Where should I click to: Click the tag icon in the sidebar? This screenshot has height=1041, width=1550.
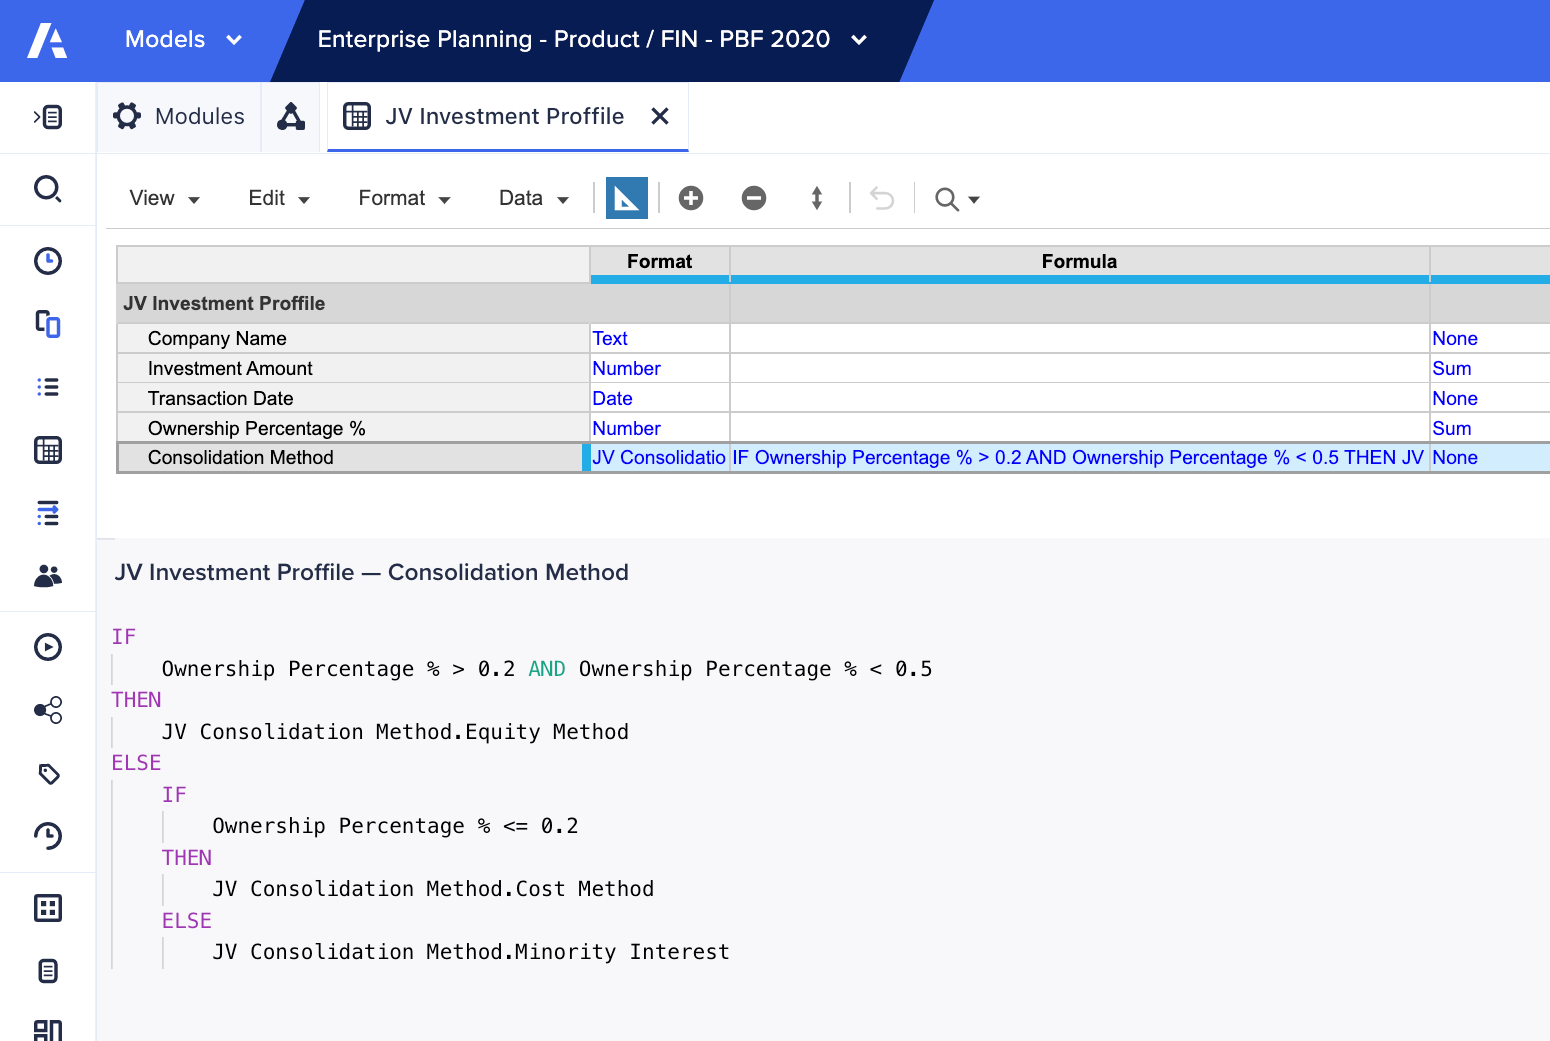coord(48,774)
